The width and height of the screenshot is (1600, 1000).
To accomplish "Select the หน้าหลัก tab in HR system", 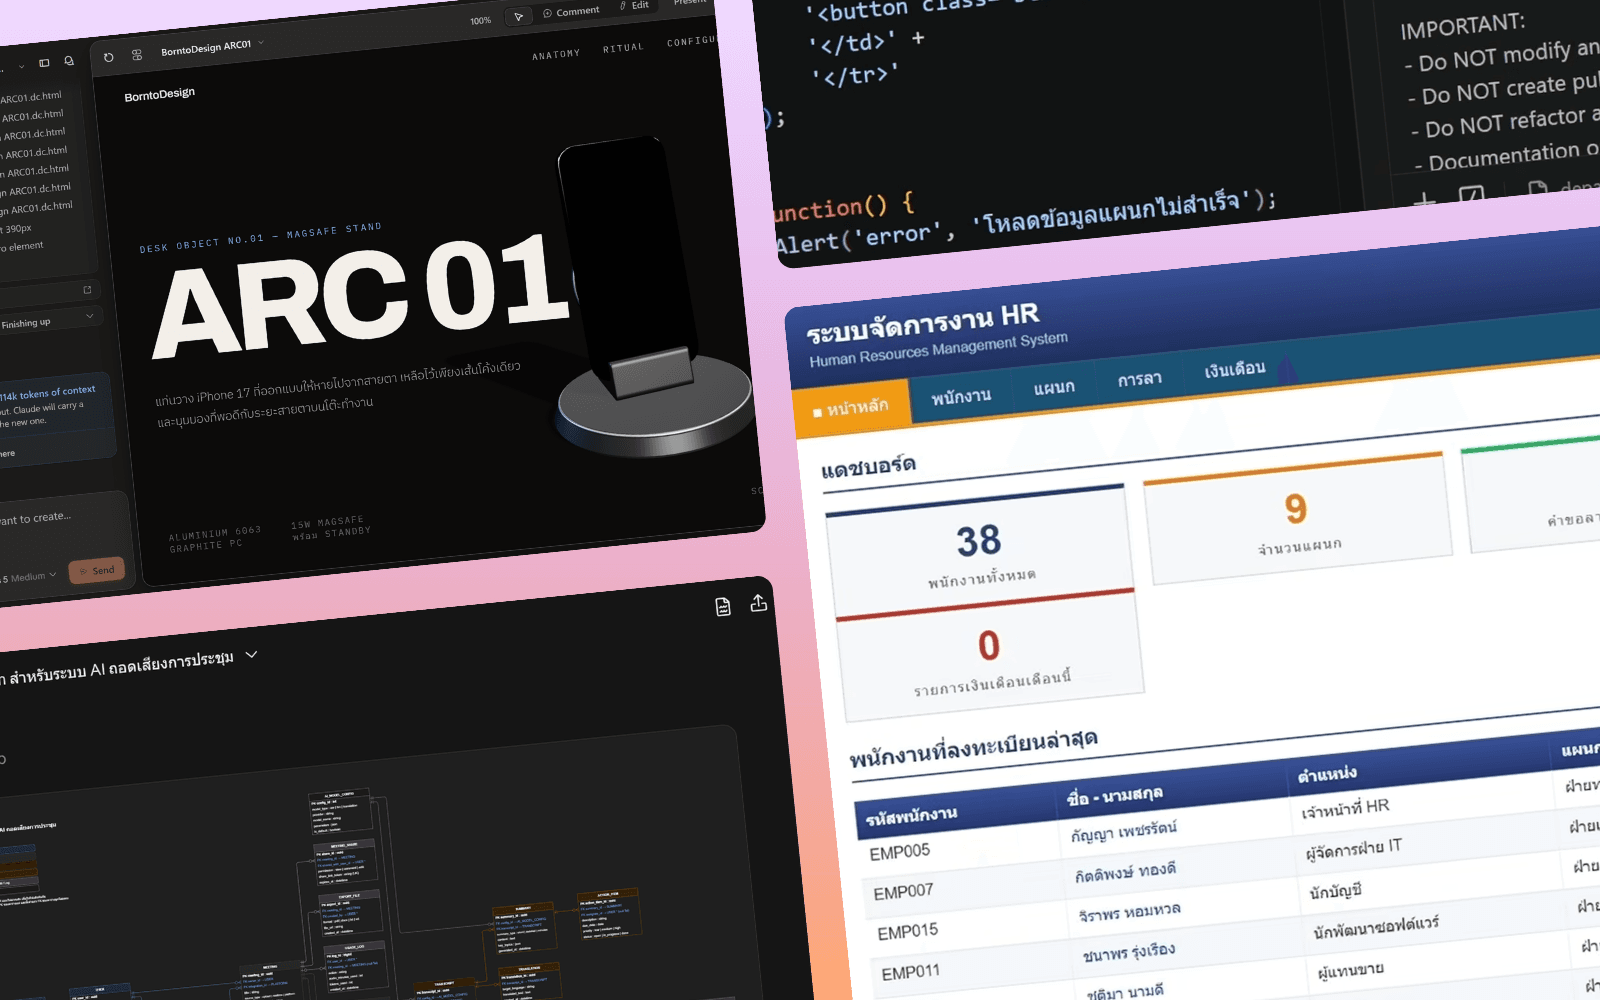I will (851, 407).
